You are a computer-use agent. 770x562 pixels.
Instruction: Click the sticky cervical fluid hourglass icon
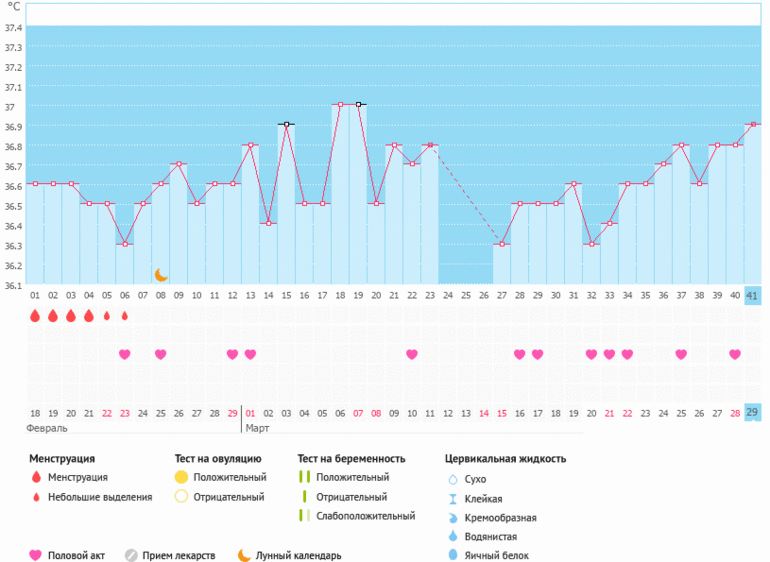(x=455, y=498)
